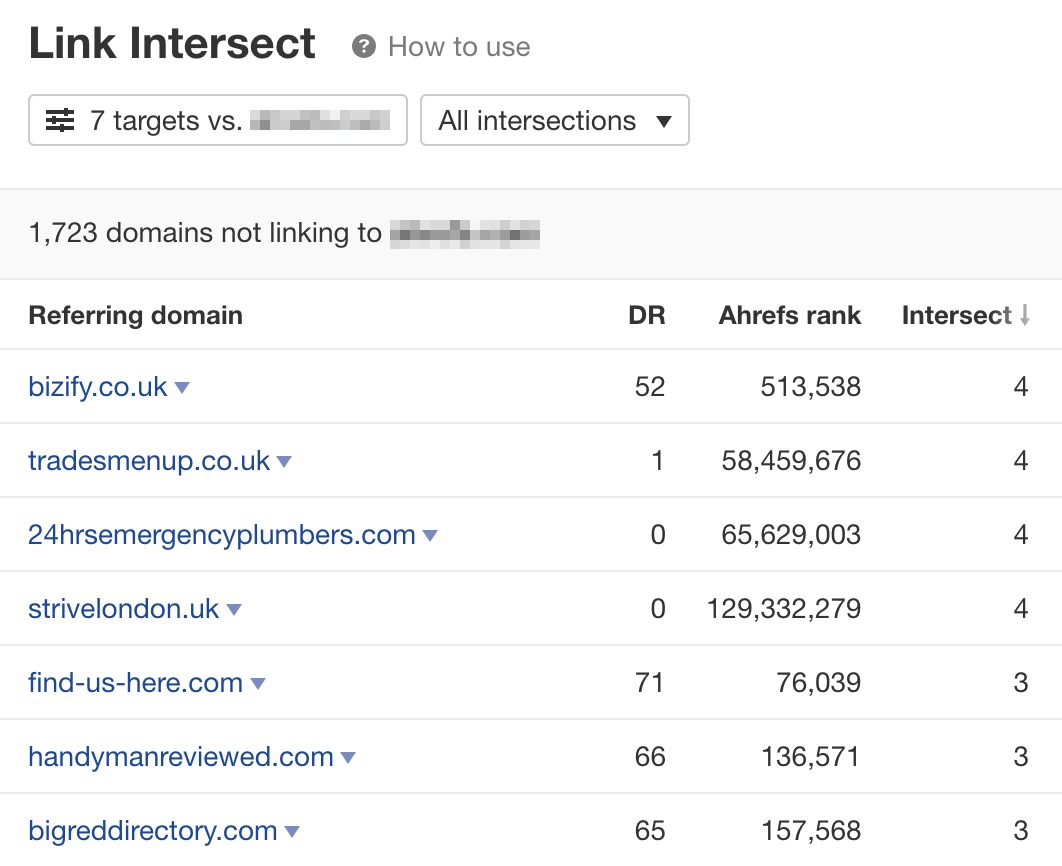Click the Intersect sort arrow icon
Screen dimensions: 1062x866
(x=1024, y=316)
